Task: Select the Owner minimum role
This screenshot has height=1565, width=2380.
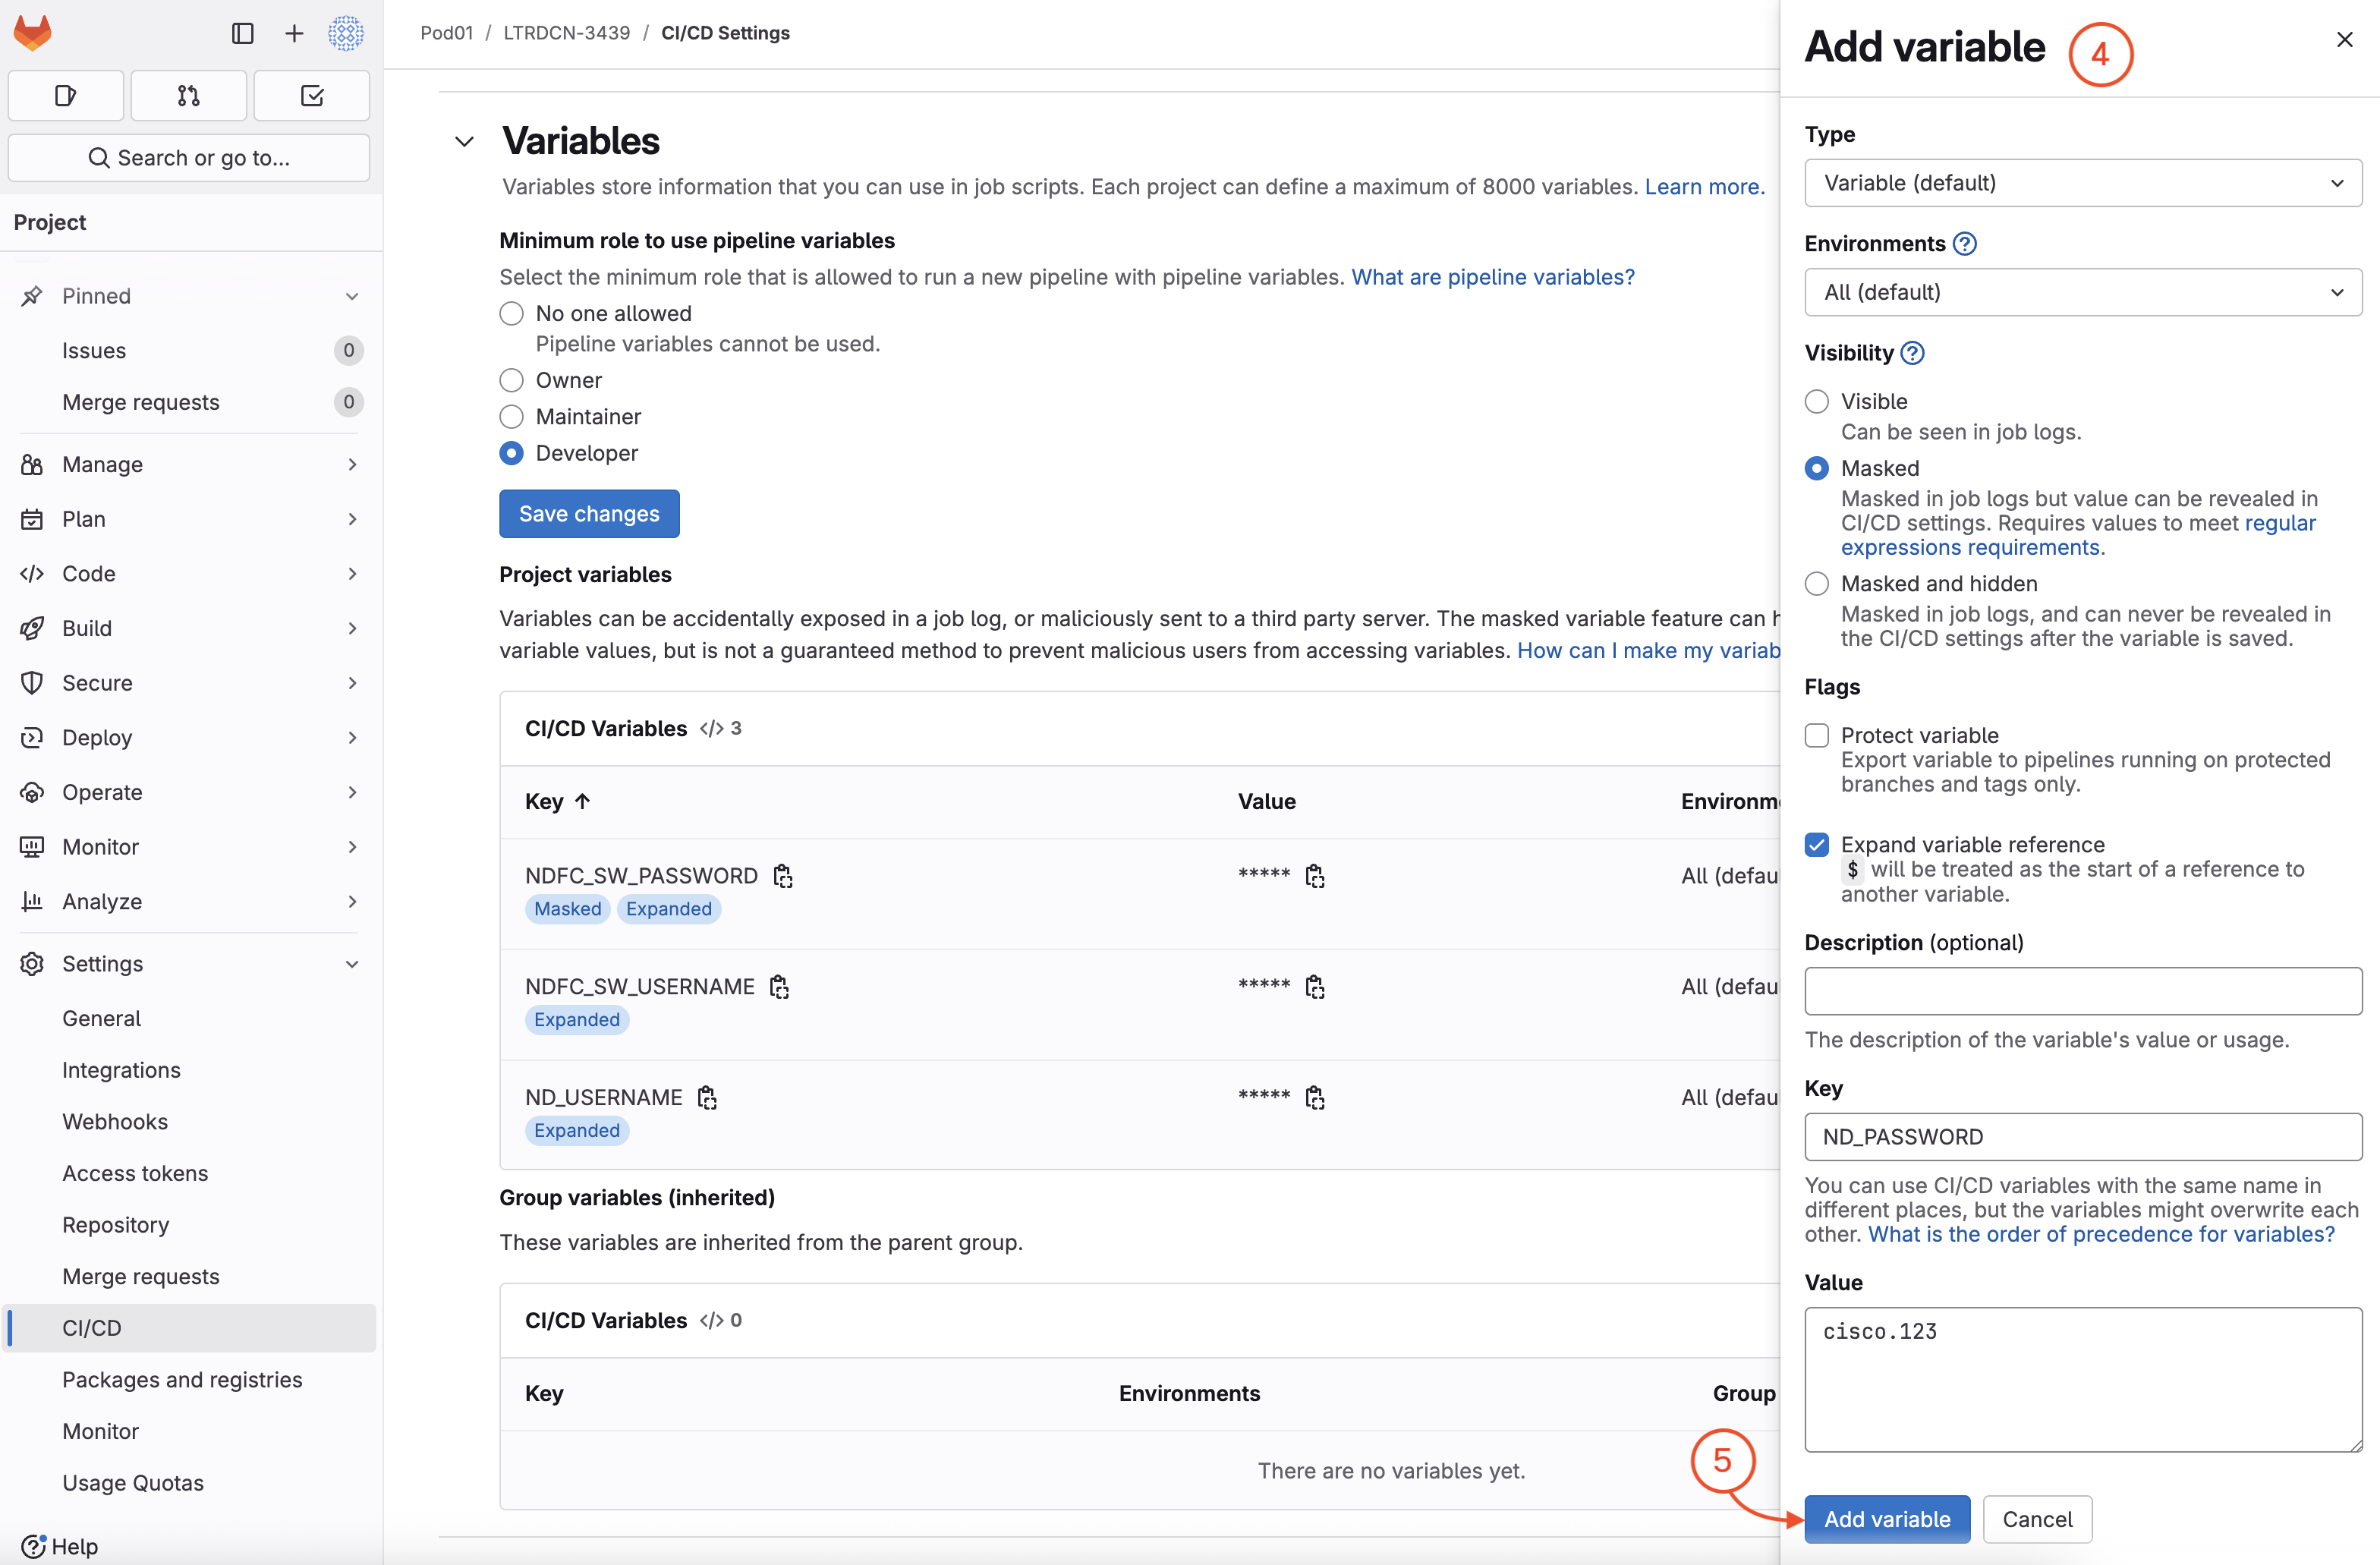Action: [x=511, y=380]
